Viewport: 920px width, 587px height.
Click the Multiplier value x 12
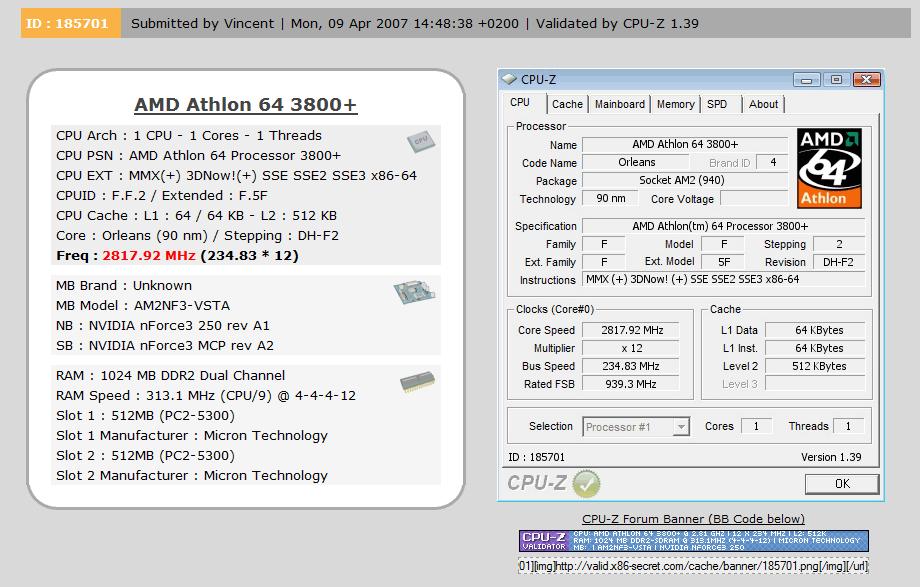click(x=631, y=348)
